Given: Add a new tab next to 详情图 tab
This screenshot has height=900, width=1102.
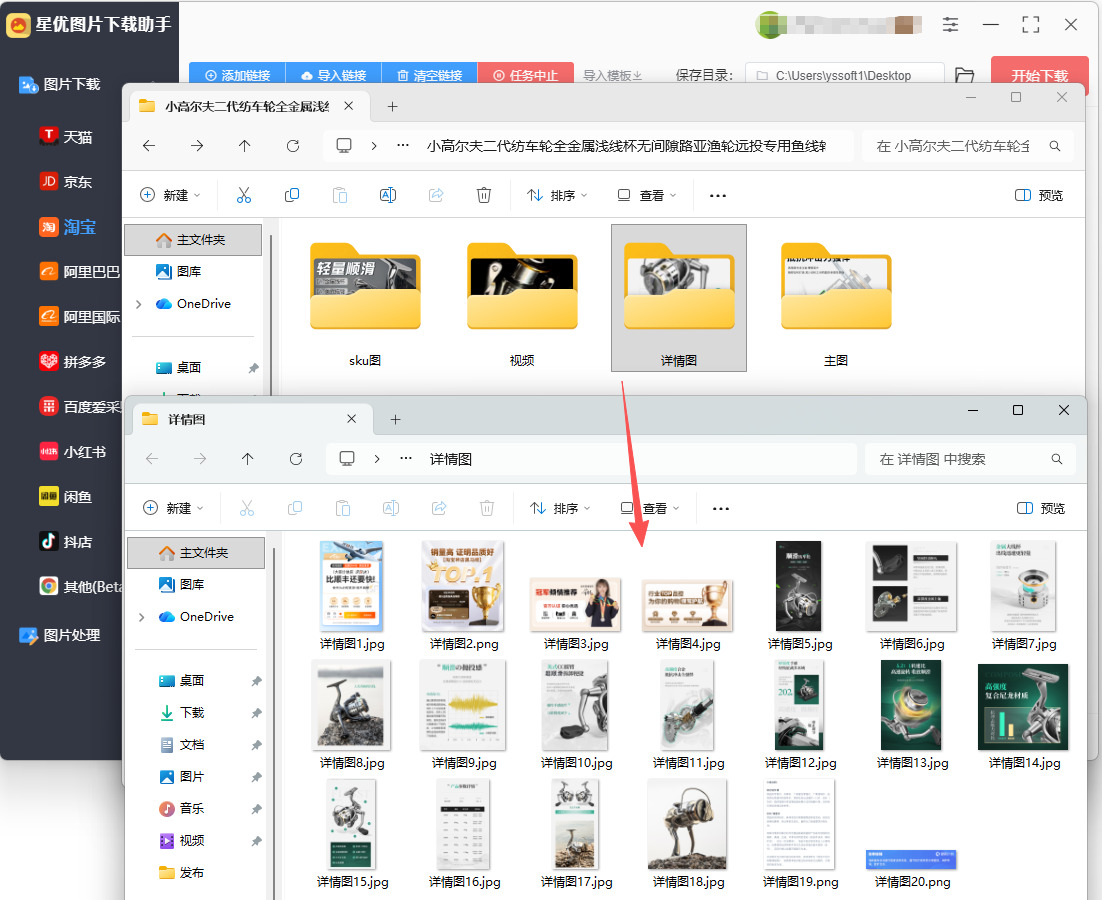Looking at the screenshot, I should (396, 419).
